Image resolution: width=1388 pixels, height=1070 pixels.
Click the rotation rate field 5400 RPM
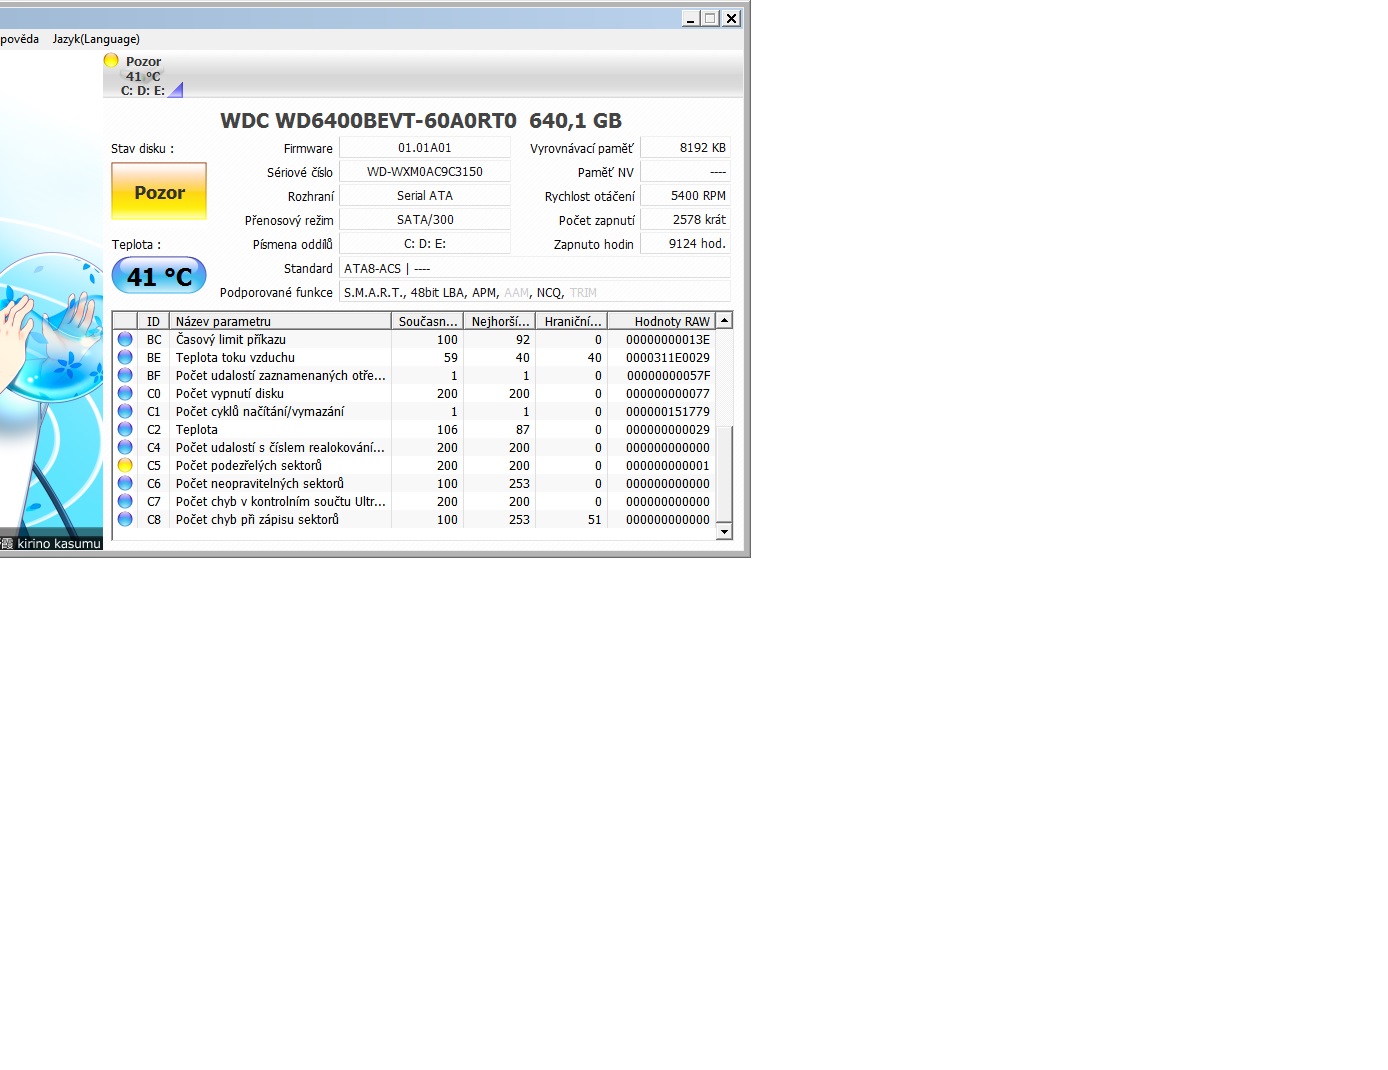point(686,195)
